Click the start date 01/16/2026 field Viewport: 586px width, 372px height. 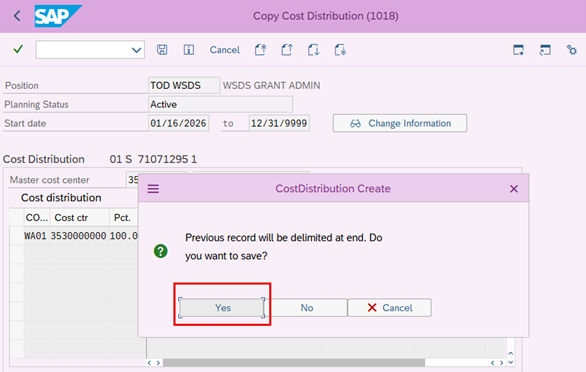tap(178, 123)
